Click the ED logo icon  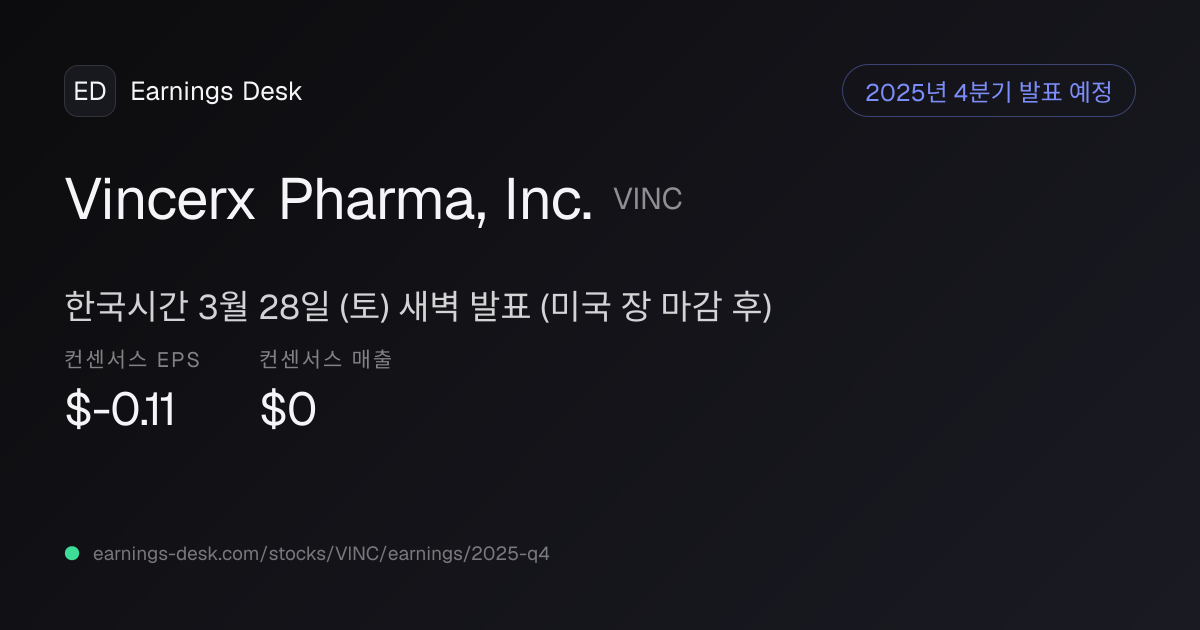(90, 91)
